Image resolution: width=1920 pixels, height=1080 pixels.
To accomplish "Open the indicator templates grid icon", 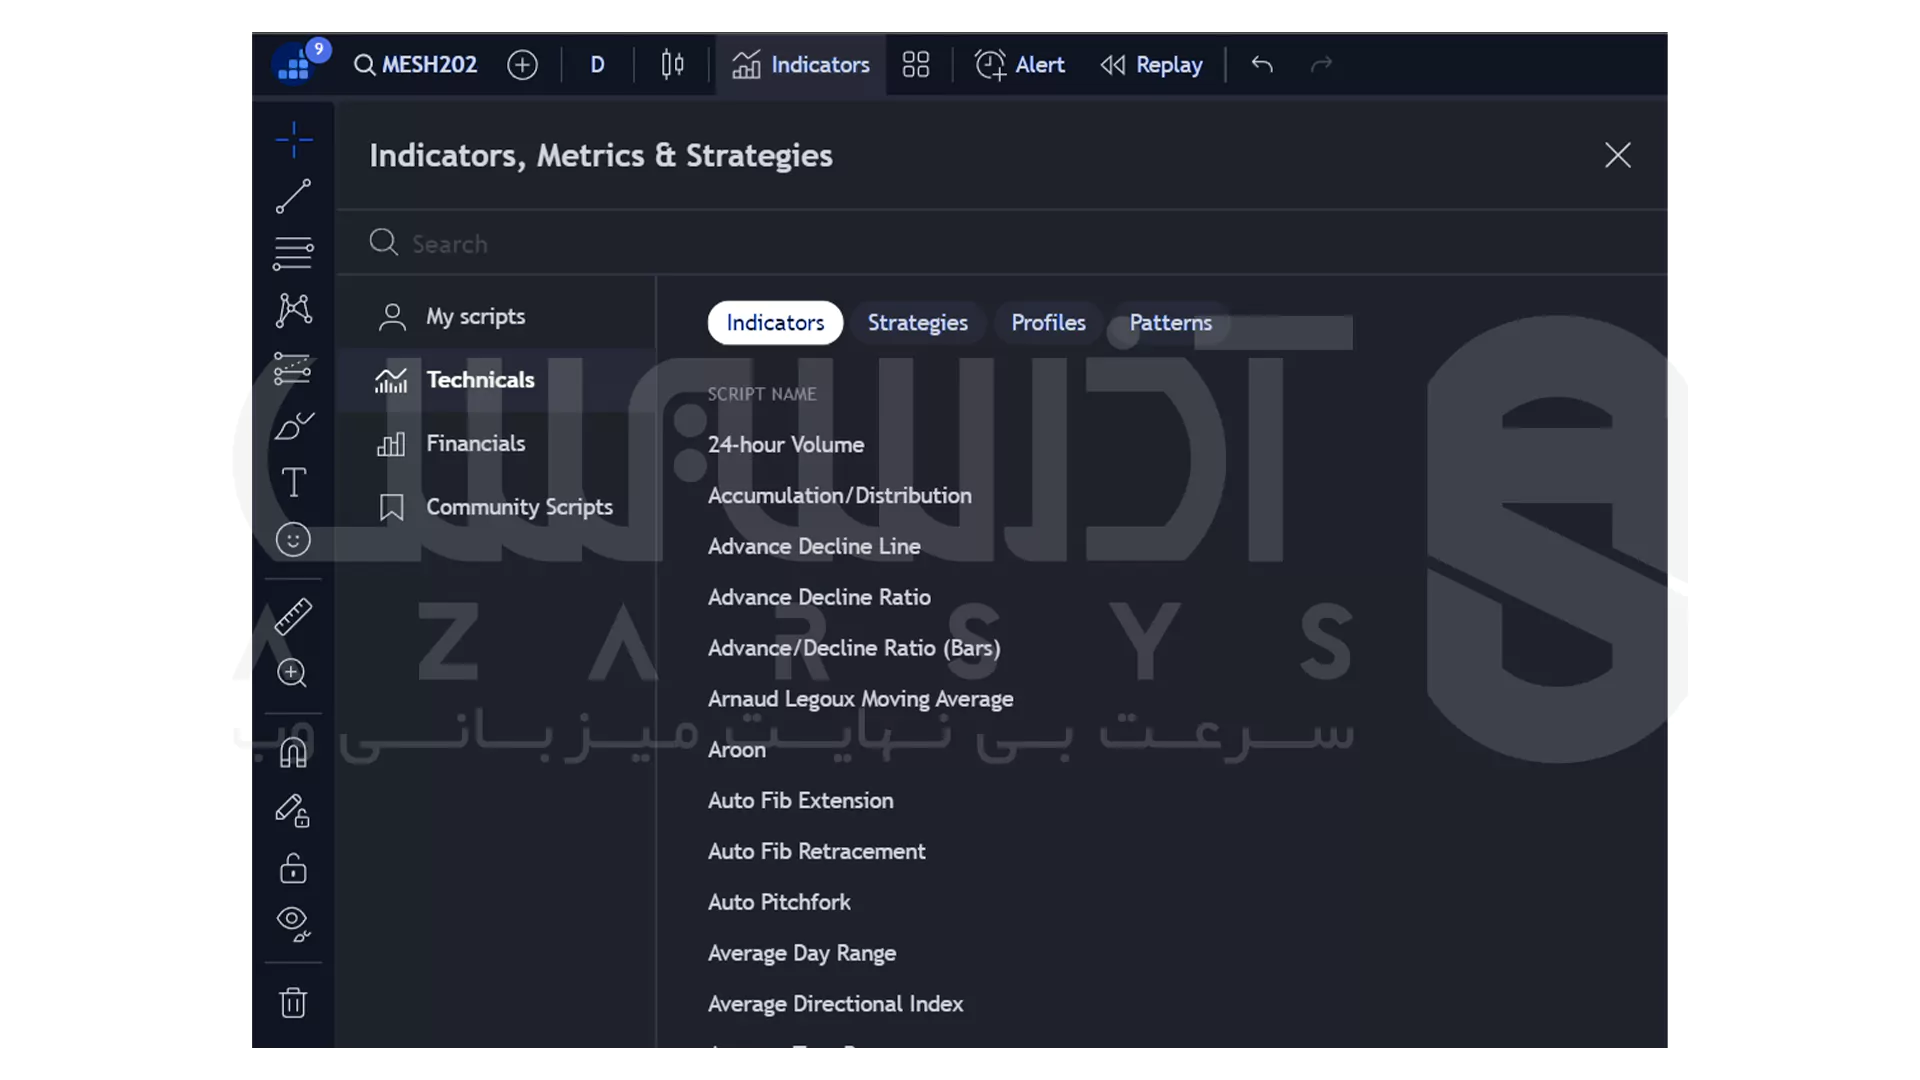I will 916,65.
